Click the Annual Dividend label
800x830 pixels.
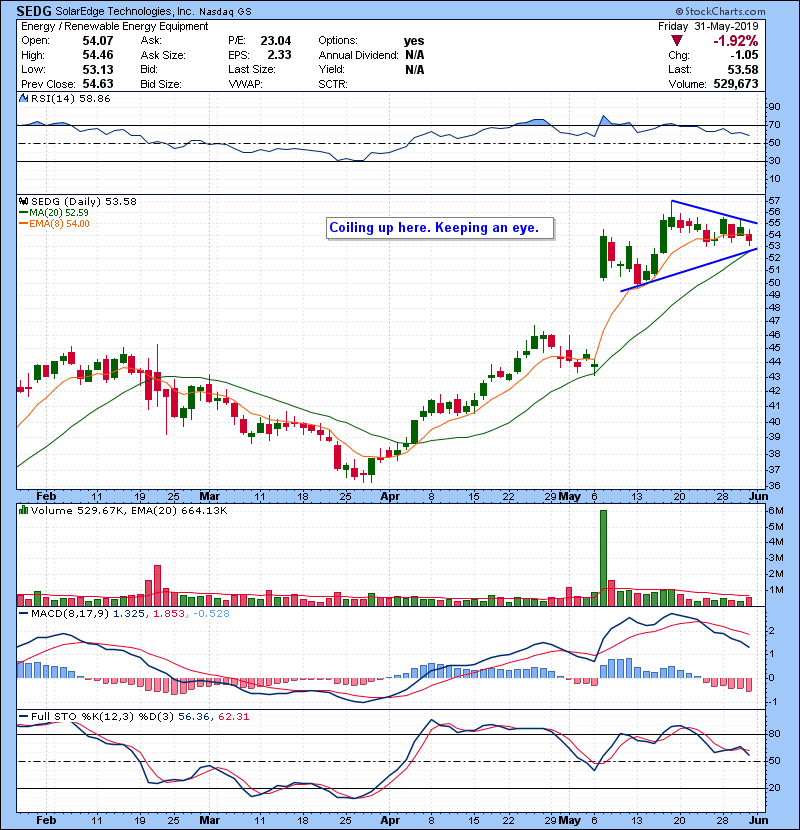pyautogui.click(x=358, y=55)
